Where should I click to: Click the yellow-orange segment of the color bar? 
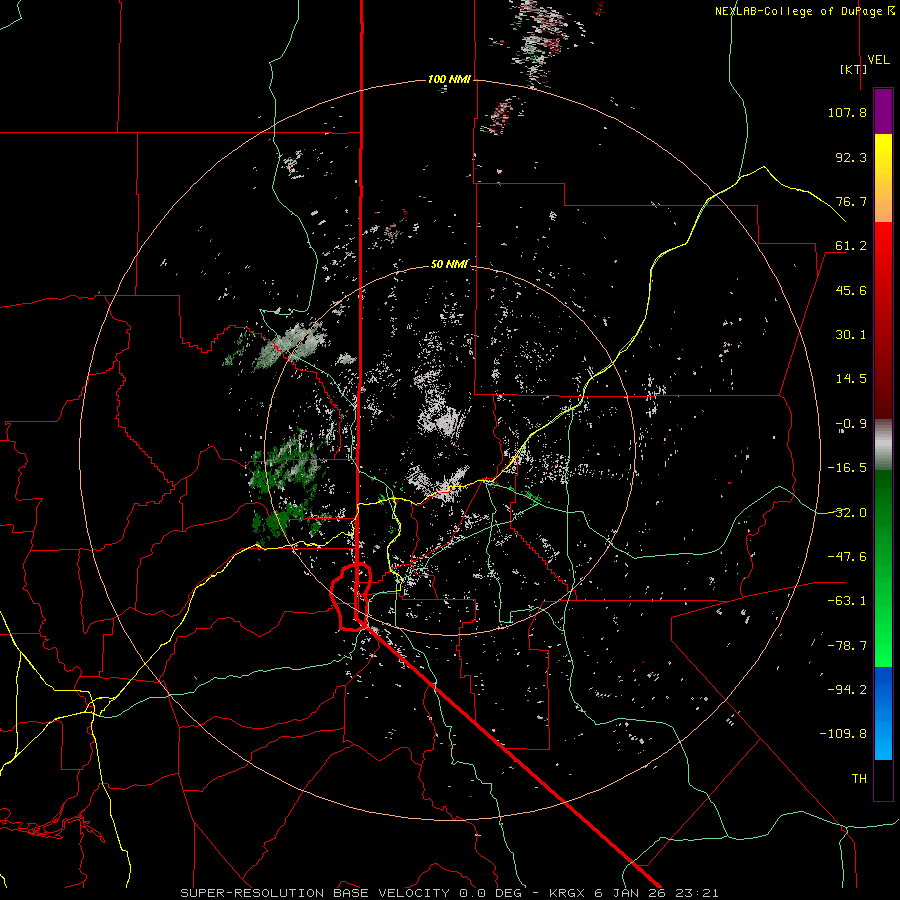[x=883, y=178]
